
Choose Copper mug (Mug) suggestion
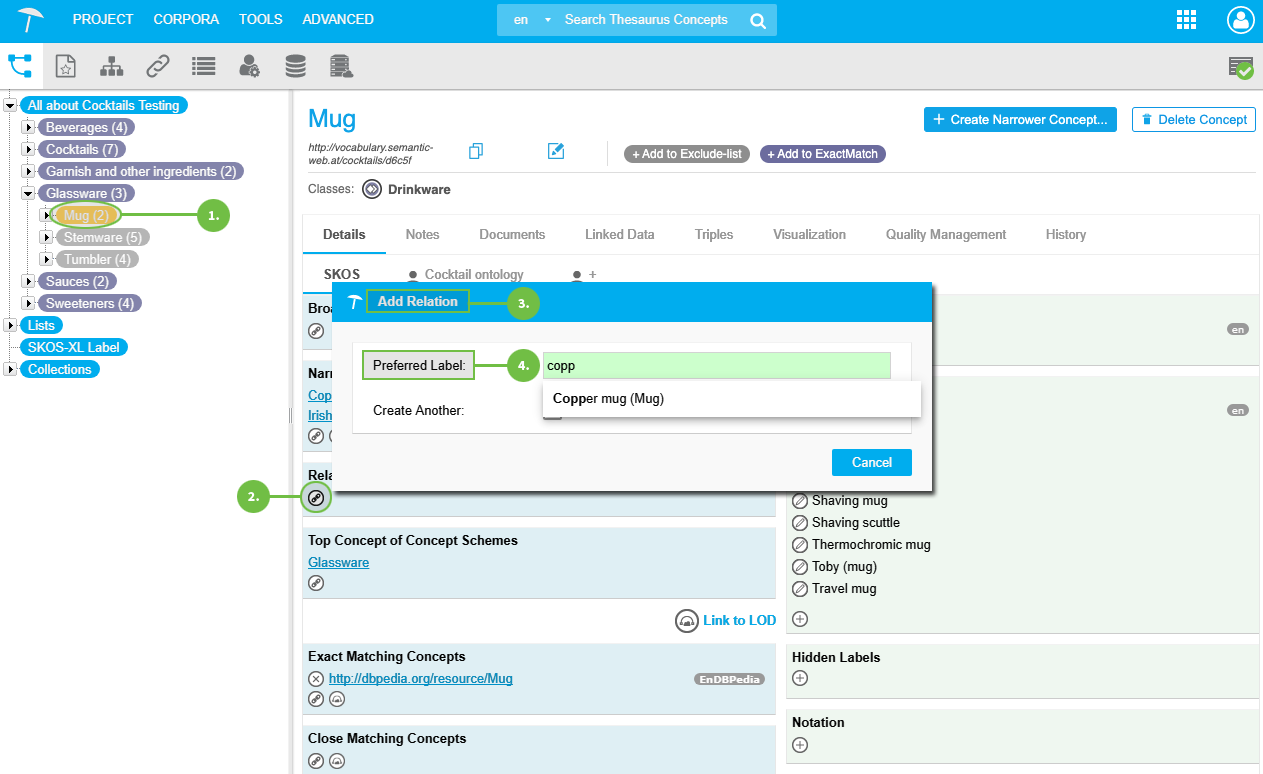[608, 398]
